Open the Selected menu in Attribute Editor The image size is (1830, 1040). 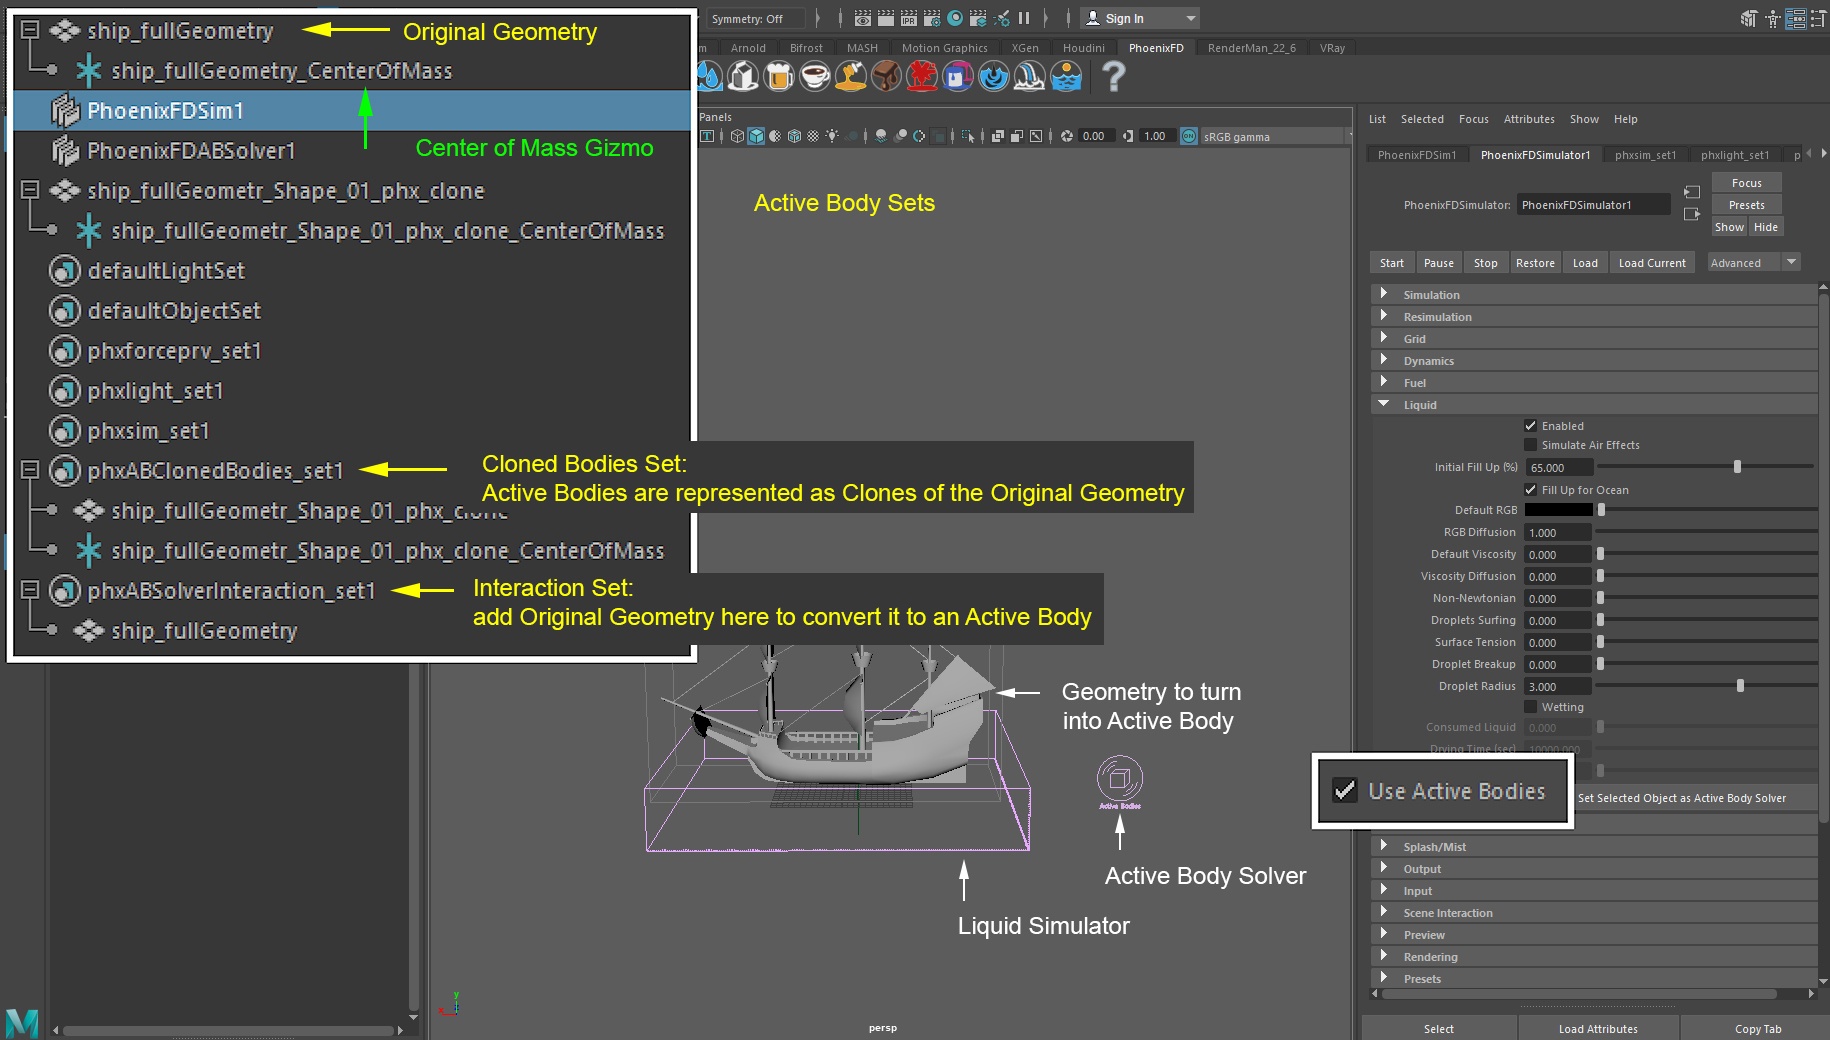click(1422, 119)
